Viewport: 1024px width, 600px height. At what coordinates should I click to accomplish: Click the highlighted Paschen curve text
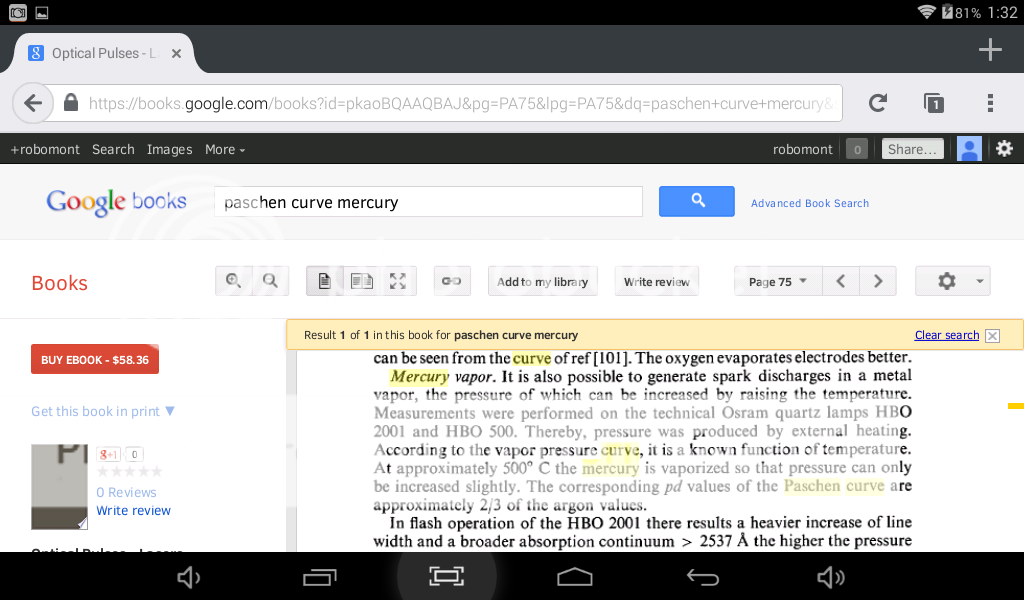click(834, 486)
